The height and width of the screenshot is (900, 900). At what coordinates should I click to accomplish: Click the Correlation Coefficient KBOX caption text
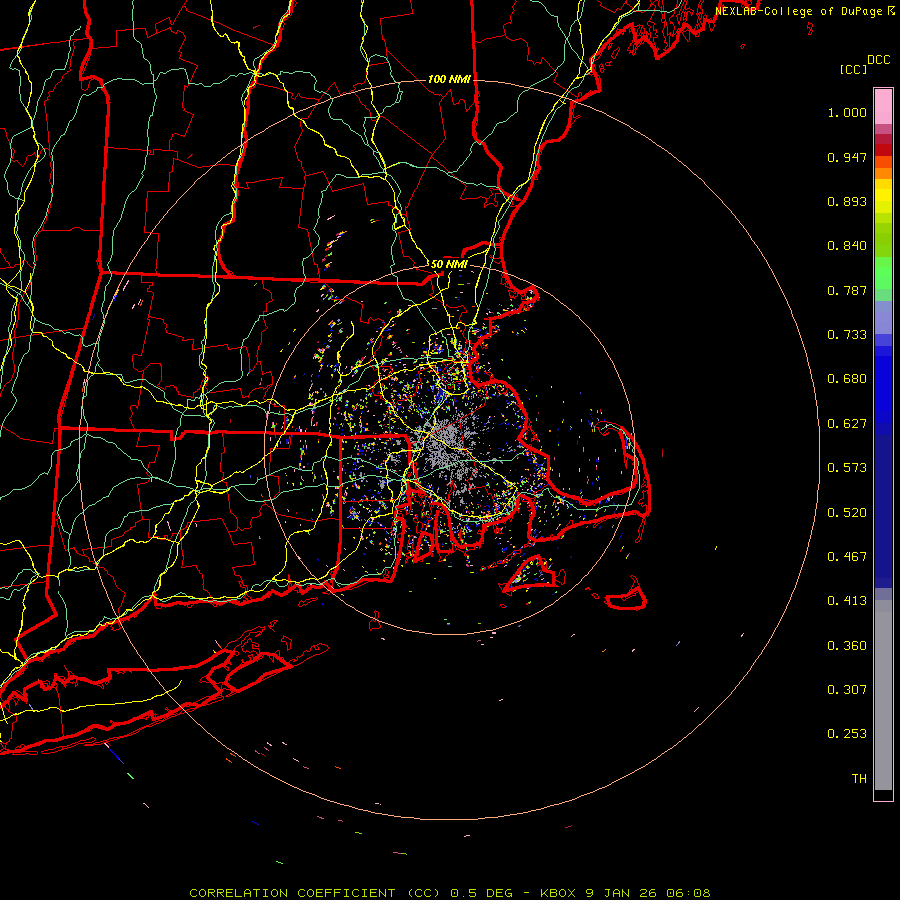450,893
